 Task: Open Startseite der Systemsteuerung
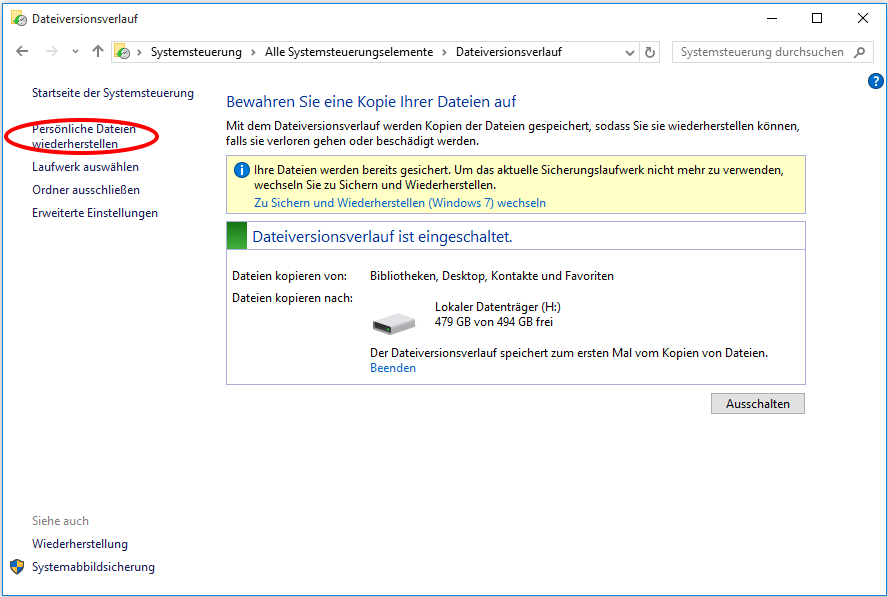pos(113,93)
